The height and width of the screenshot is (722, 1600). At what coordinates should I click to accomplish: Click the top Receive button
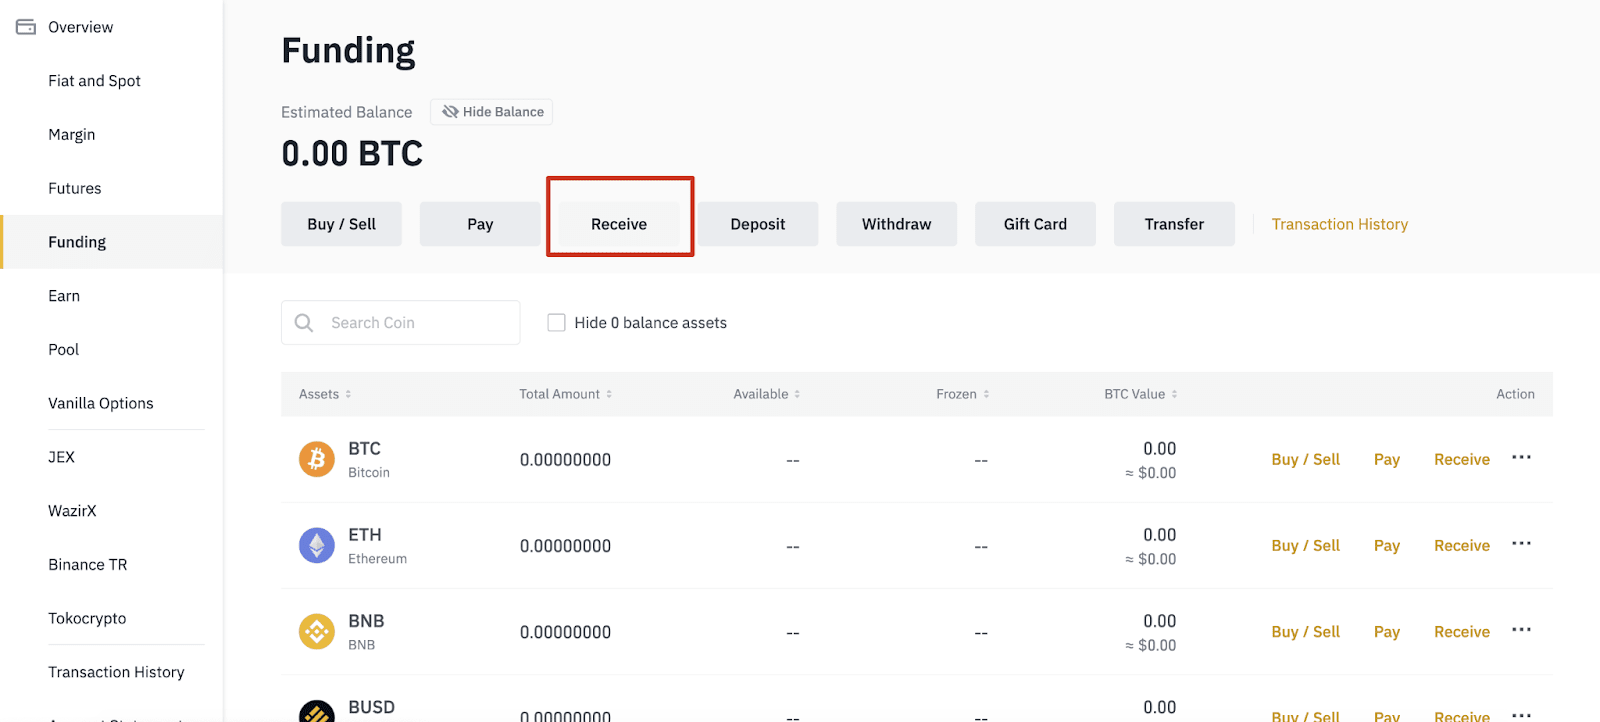tap(619, 224)
